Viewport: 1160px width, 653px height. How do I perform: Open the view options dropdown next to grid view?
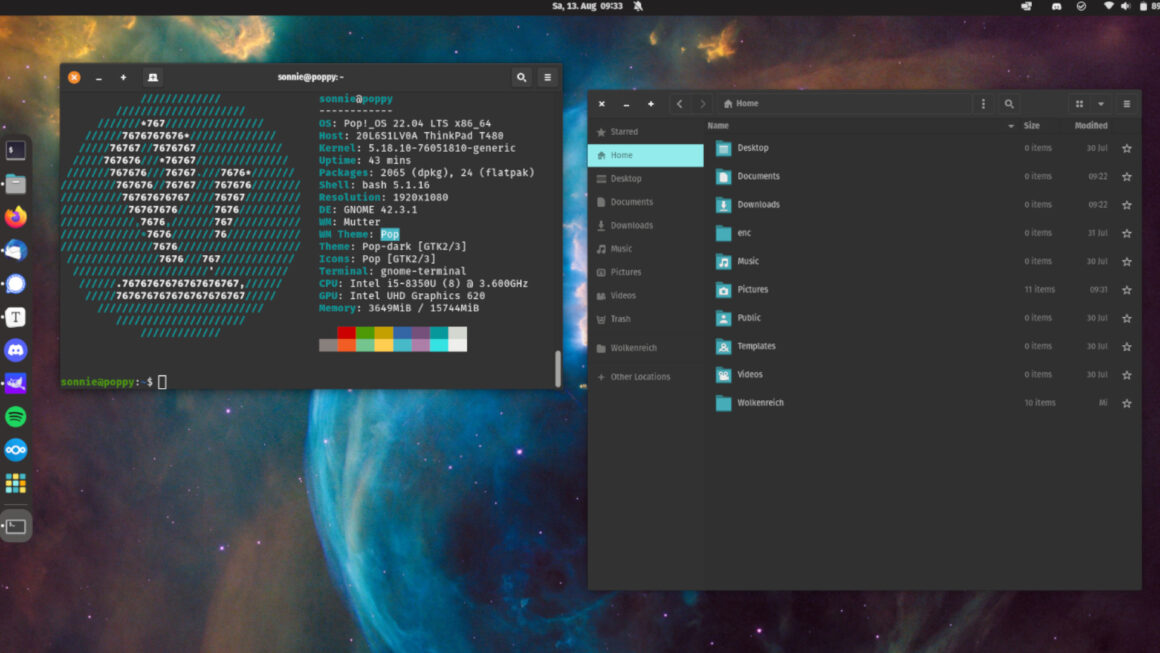tap(1100, 104)
